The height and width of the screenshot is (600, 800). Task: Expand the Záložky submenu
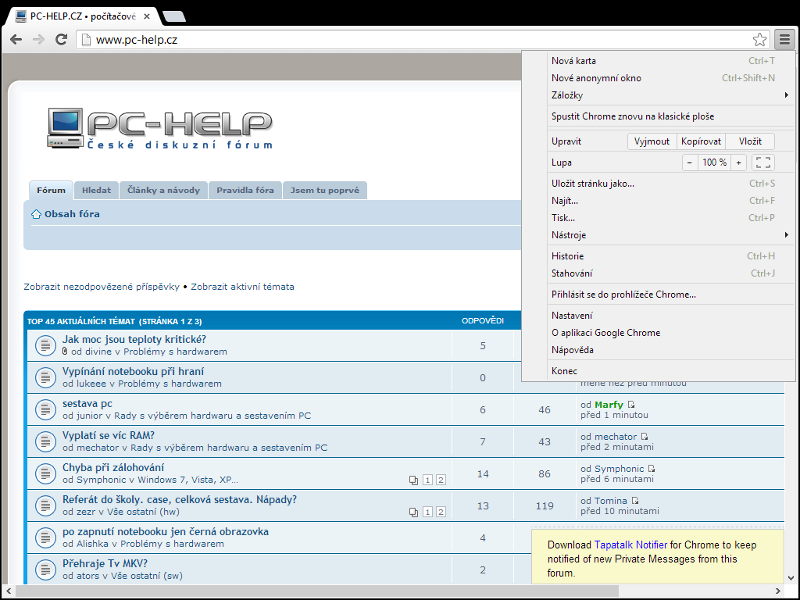(671, 95)
